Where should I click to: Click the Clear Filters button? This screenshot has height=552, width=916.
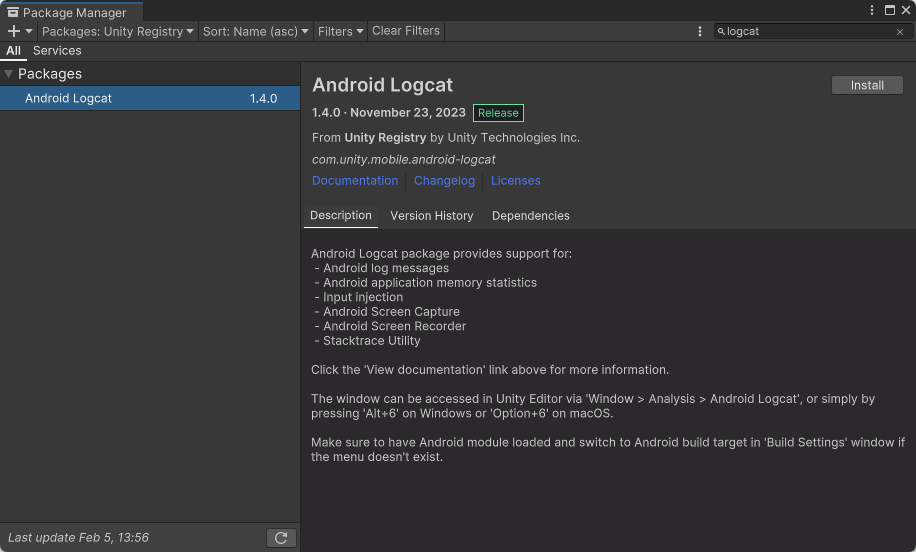[405, 31]
